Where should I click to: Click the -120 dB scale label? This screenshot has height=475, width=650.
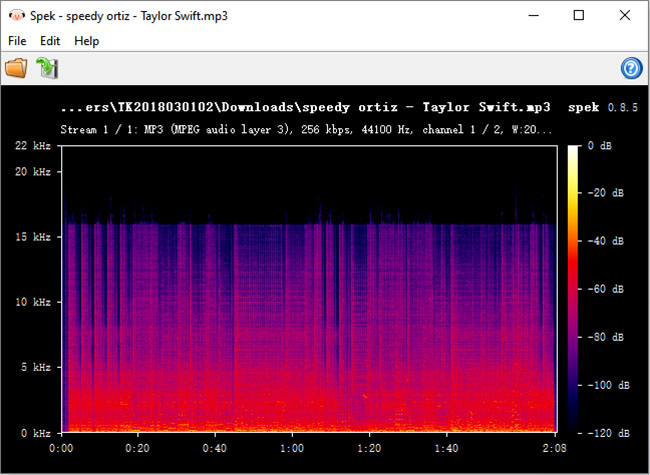point(609,433)
